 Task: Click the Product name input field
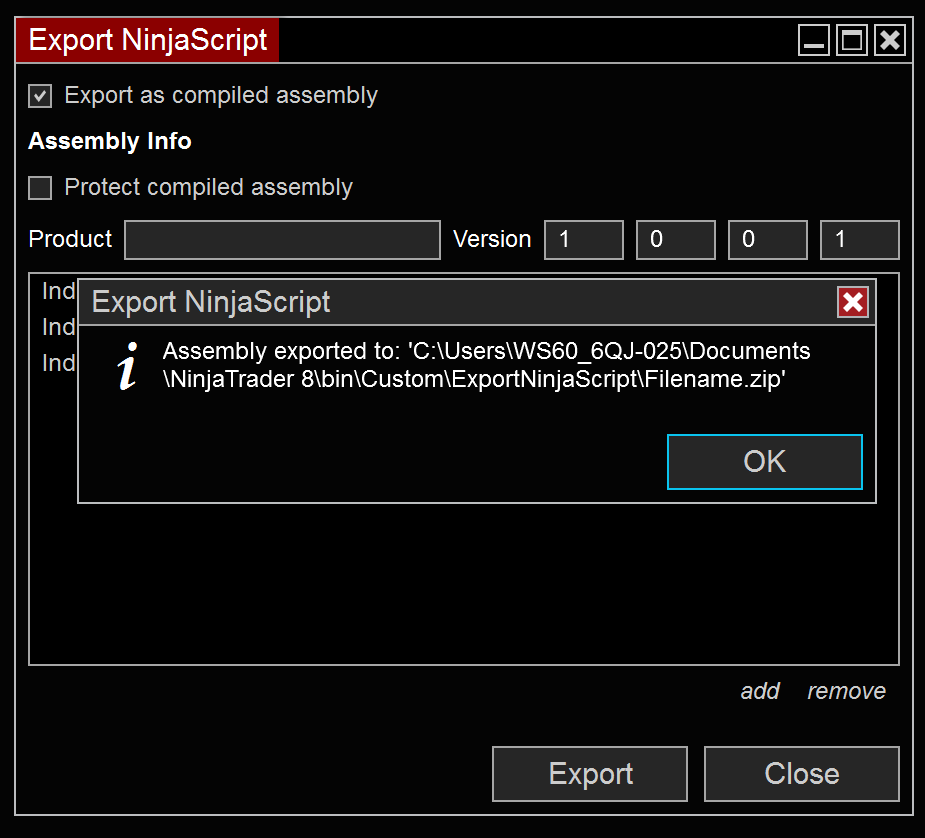pyautogui.click(x=282, y=239)
